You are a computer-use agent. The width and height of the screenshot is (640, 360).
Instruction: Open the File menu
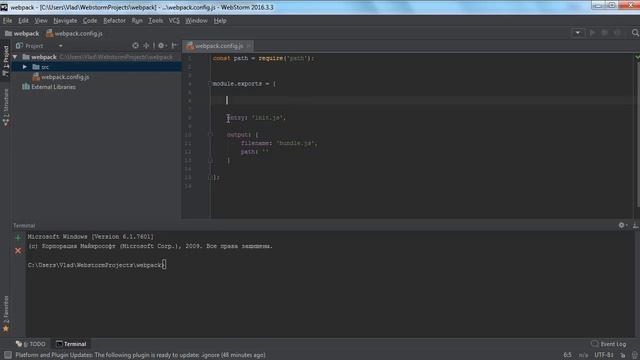[7, 20]
